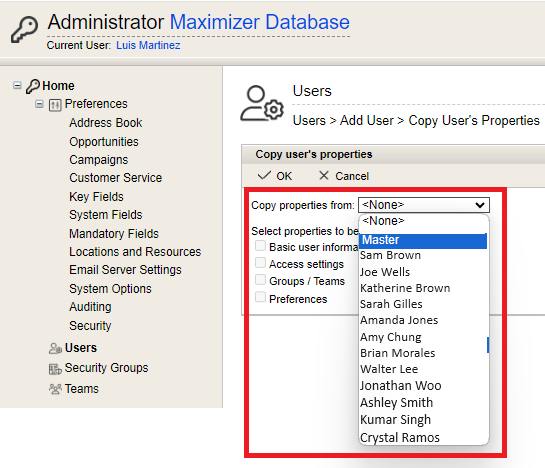Tick the Groups / Teams checkbox

click(x=260, y=280)
